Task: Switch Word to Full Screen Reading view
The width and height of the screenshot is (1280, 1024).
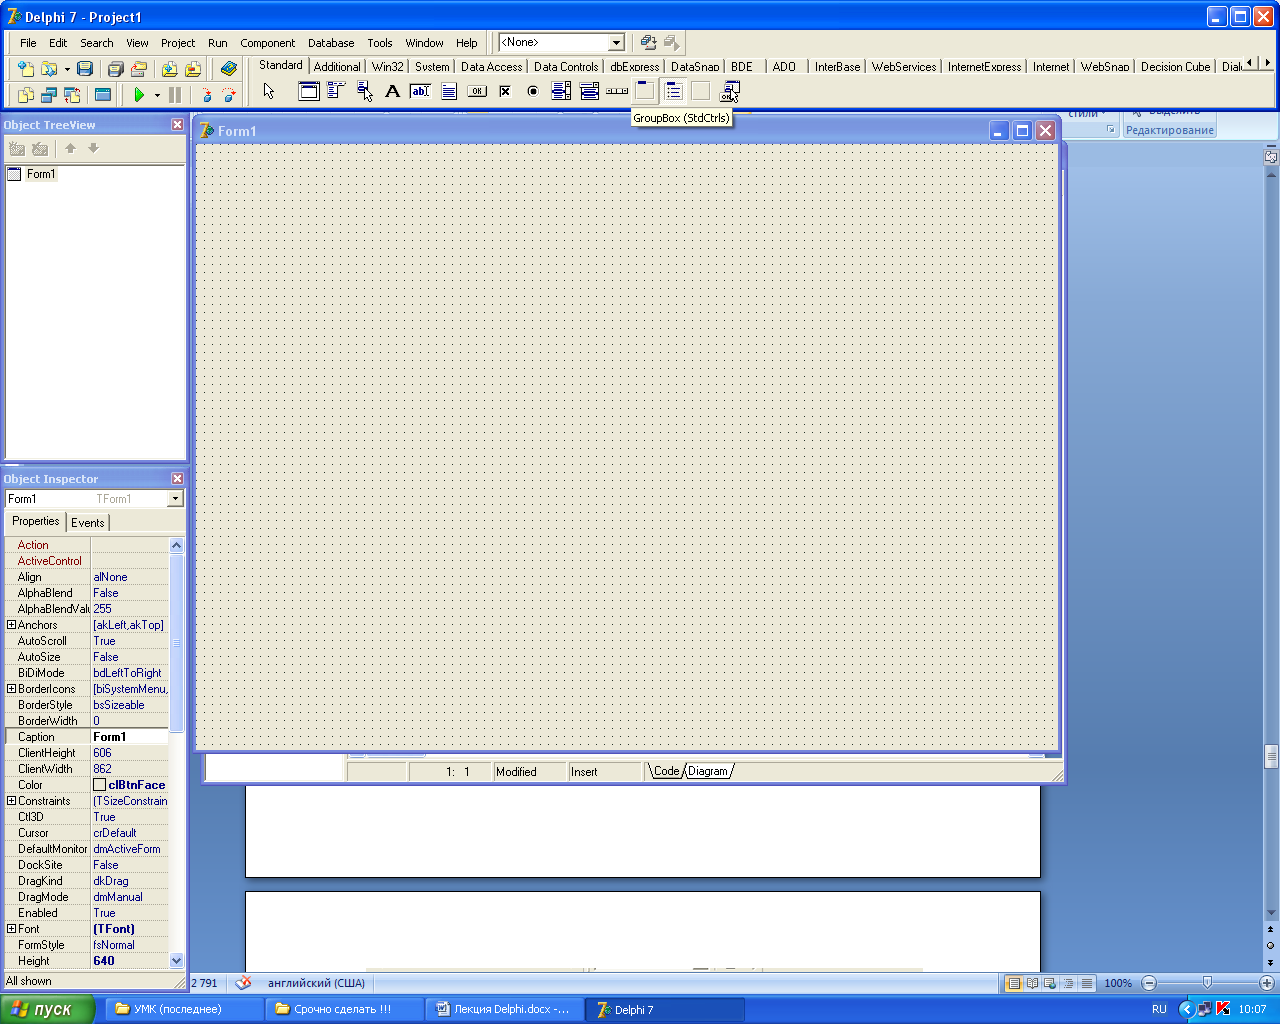Action: pyautogui.click(x=1032, y=983)
